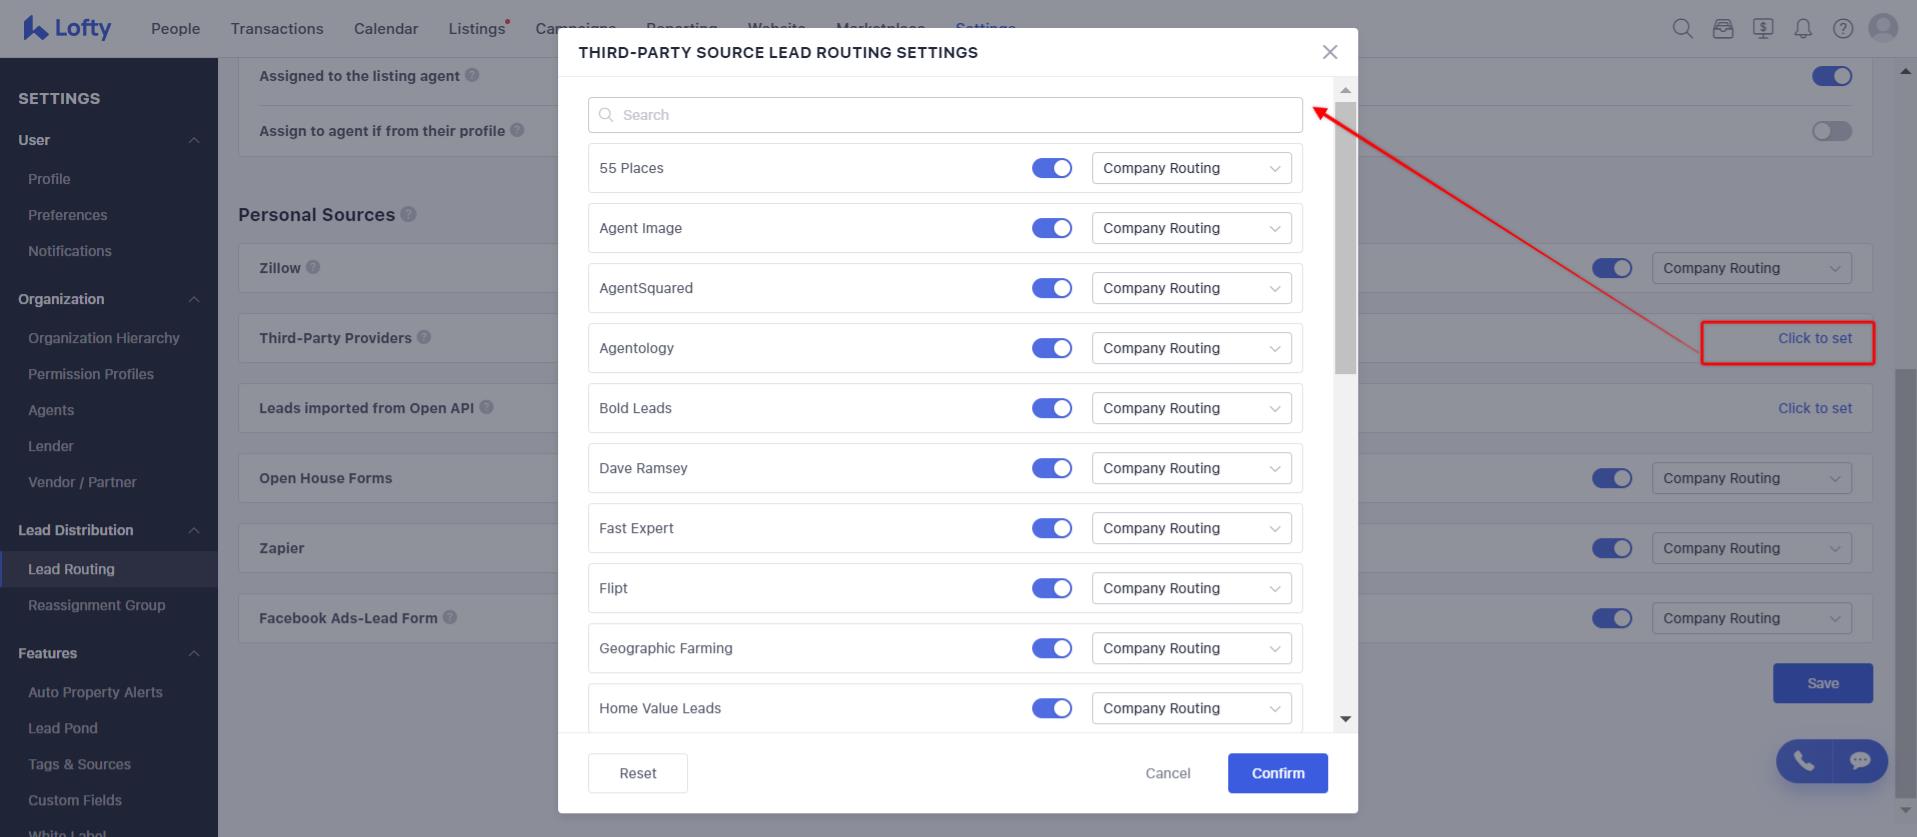The height and width of the screenshot is (837, 1917).
Task: Open the Calendar menu
Action: pyautogui.click(x=386, y=29)
